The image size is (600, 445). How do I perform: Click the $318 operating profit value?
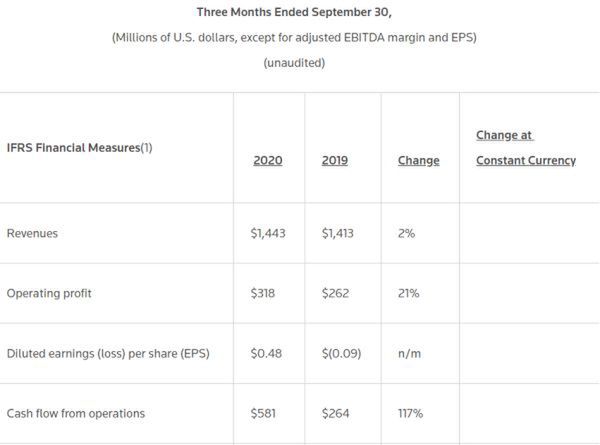(264, 294)
